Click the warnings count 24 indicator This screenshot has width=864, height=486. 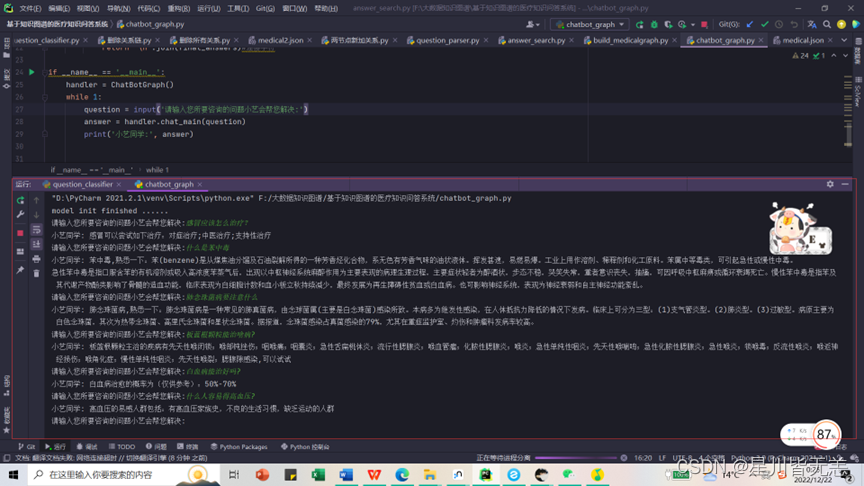(x=801, y=56)
